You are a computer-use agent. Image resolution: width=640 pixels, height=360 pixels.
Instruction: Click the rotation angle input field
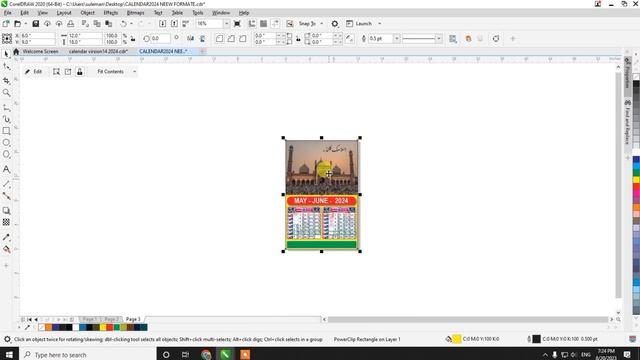pos(160,39)
